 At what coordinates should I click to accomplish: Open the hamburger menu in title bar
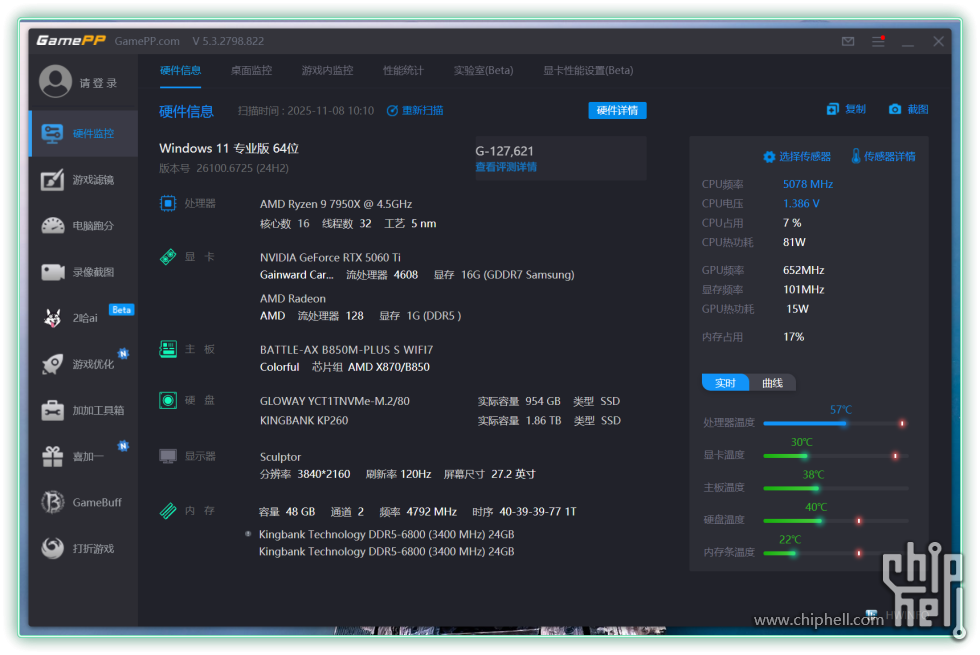point(878,41)
